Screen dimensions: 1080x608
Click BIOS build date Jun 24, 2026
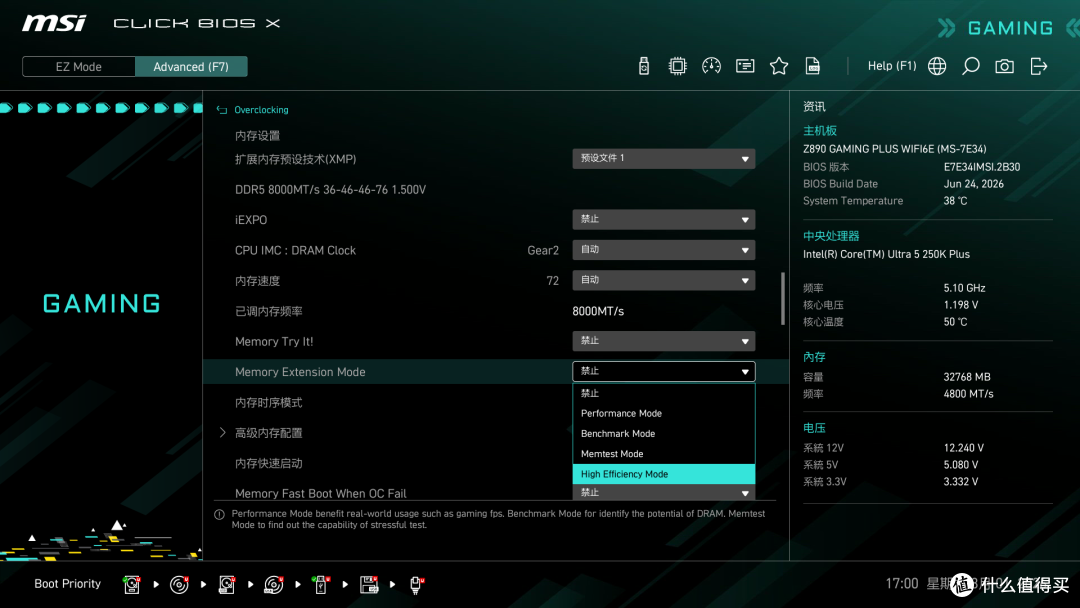pos(974,184)
